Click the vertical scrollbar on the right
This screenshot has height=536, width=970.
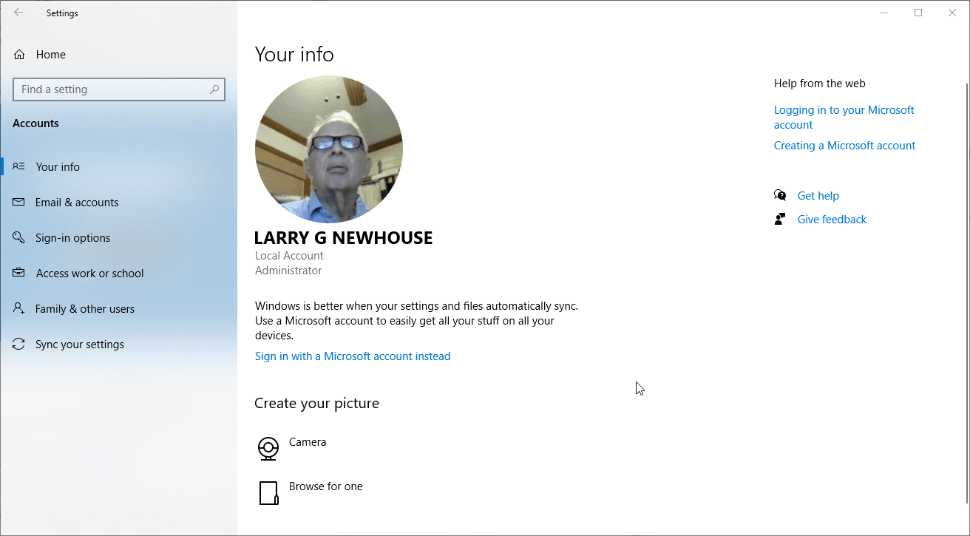(x=966, y=291)
